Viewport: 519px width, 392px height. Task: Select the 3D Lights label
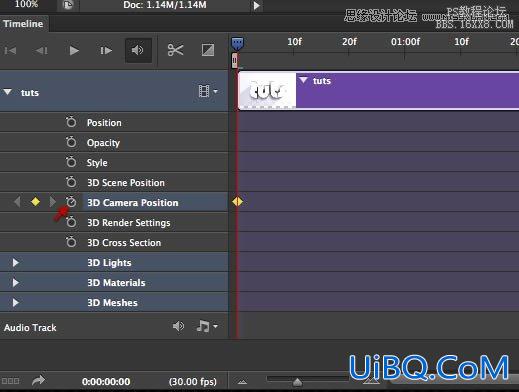click(109, 263)
